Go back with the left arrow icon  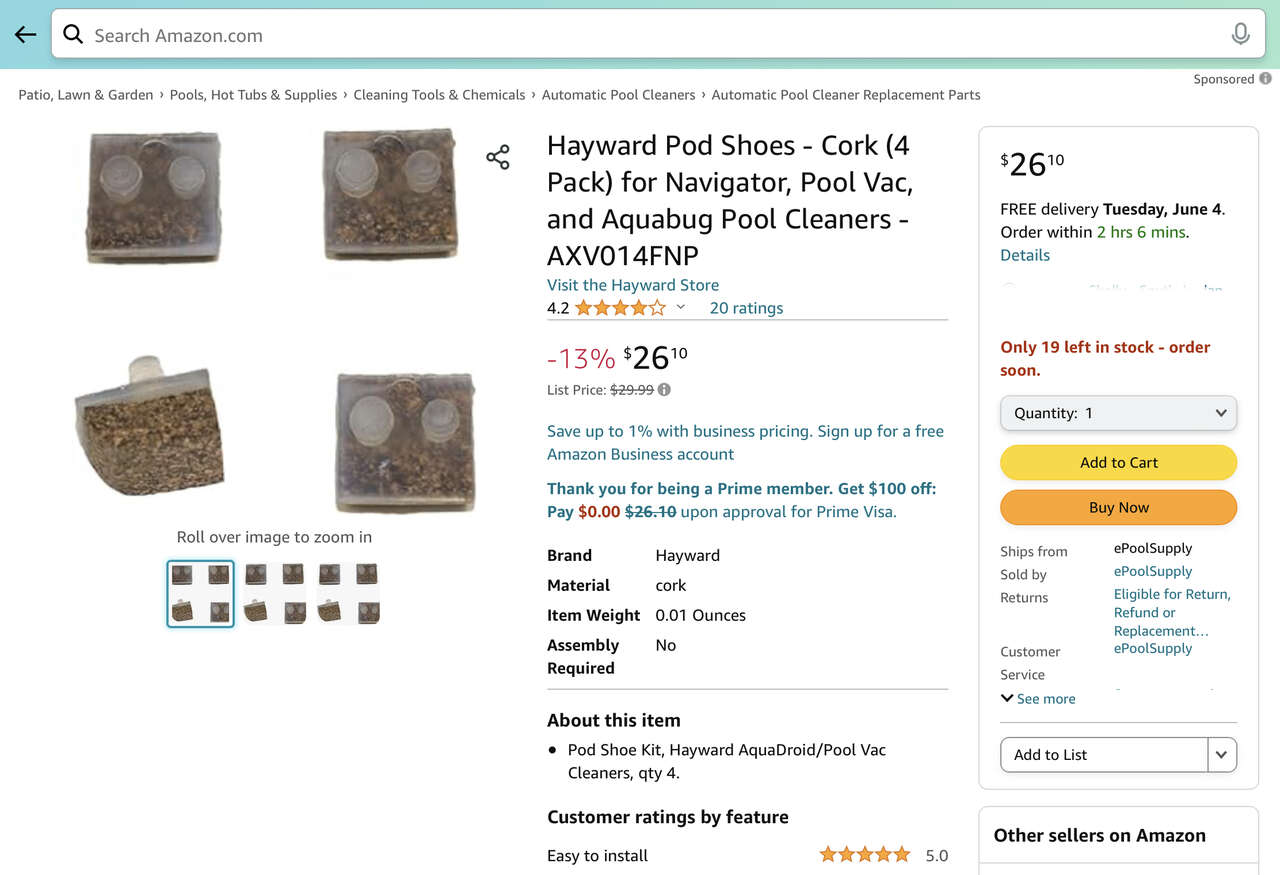tap(25, 35)
